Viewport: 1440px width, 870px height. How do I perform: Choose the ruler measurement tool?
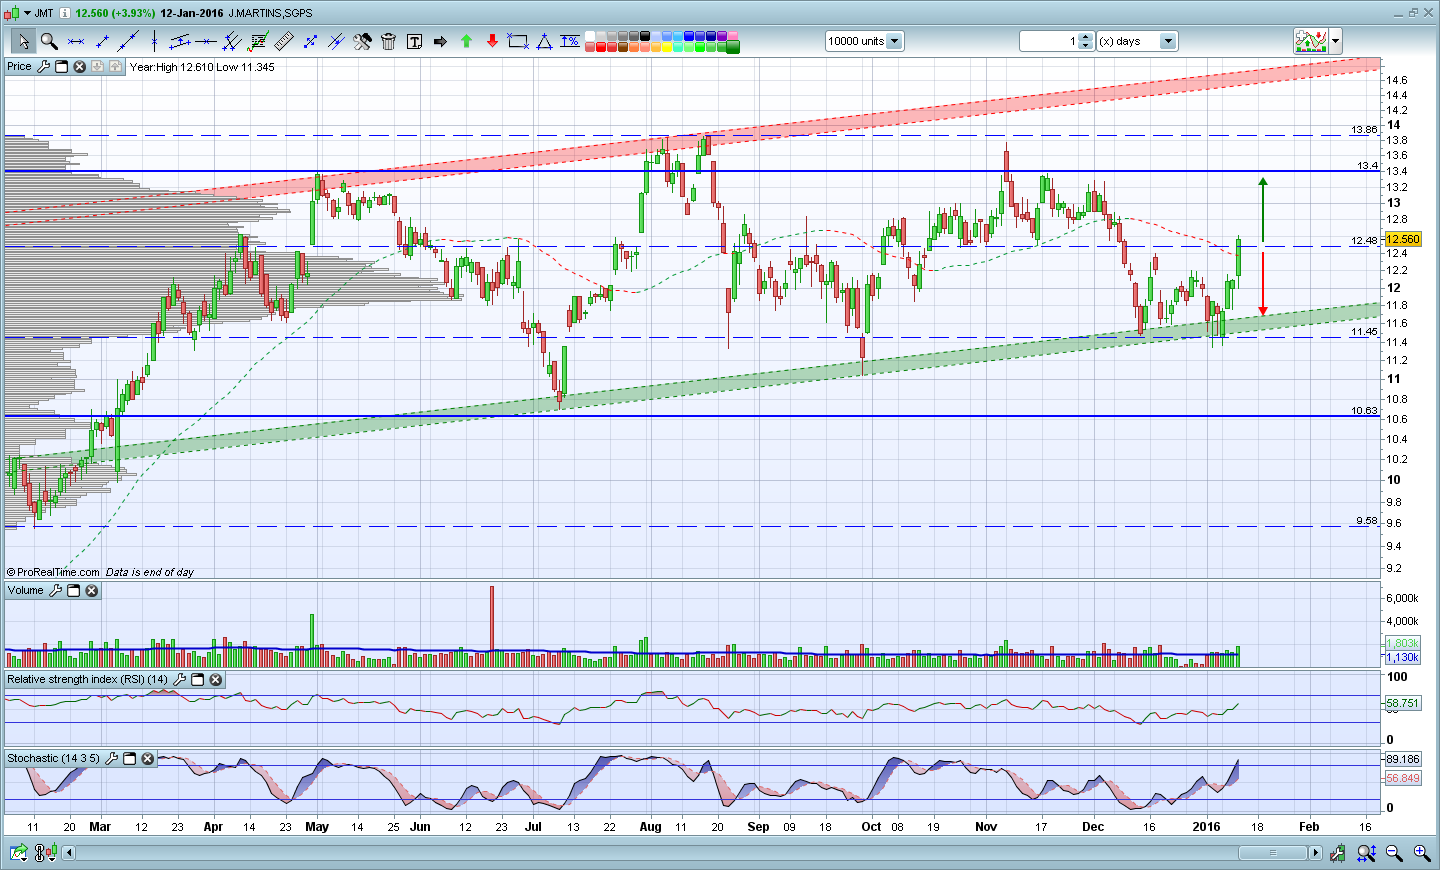coord(284,41)
